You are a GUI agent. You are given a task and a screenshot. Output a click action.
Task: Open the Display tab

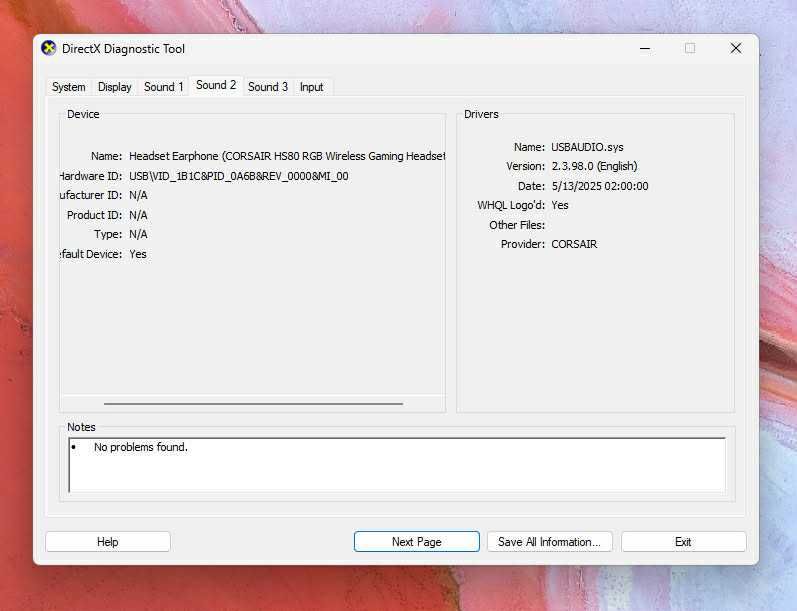point(114,87)
